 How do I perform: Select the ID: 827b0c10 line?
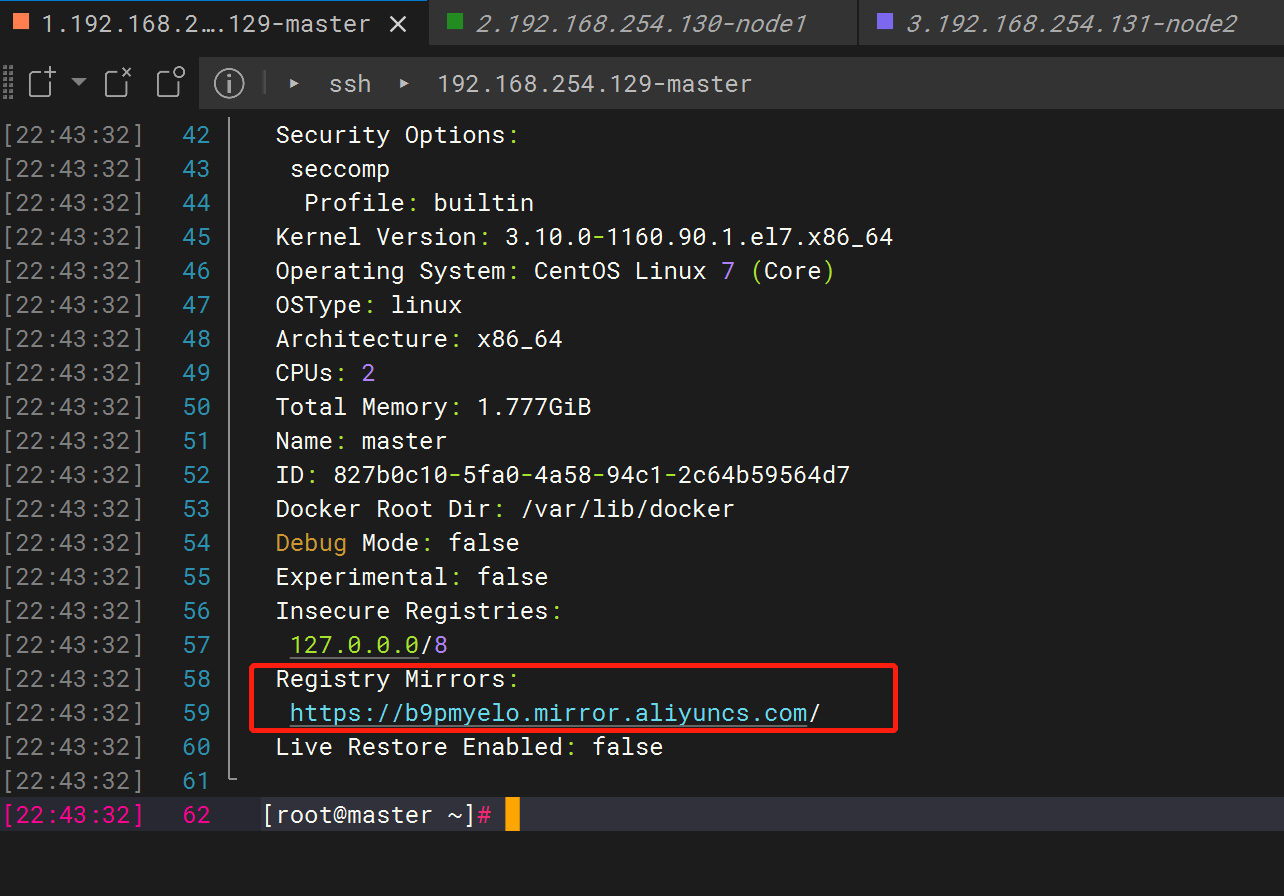pyautogui.click(x=563, y=475)
